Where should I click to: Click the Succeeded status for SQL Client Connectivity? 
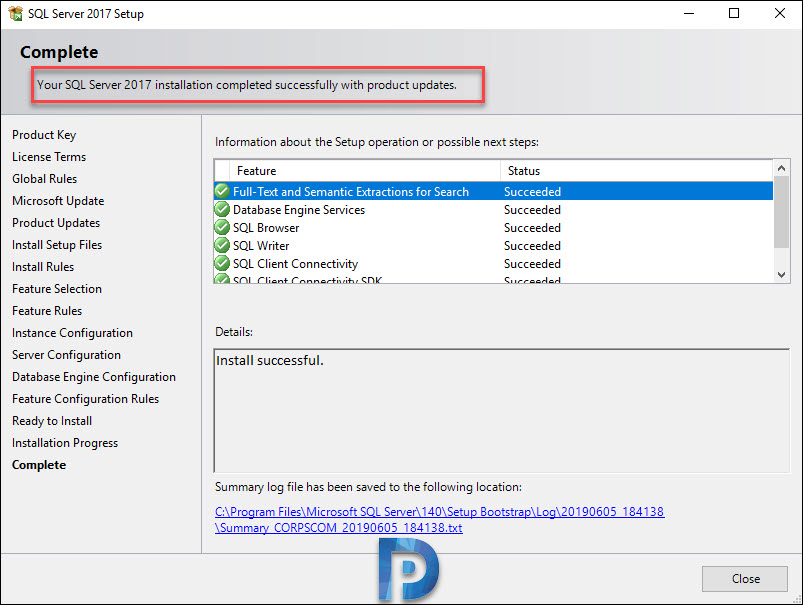point(532,264)
